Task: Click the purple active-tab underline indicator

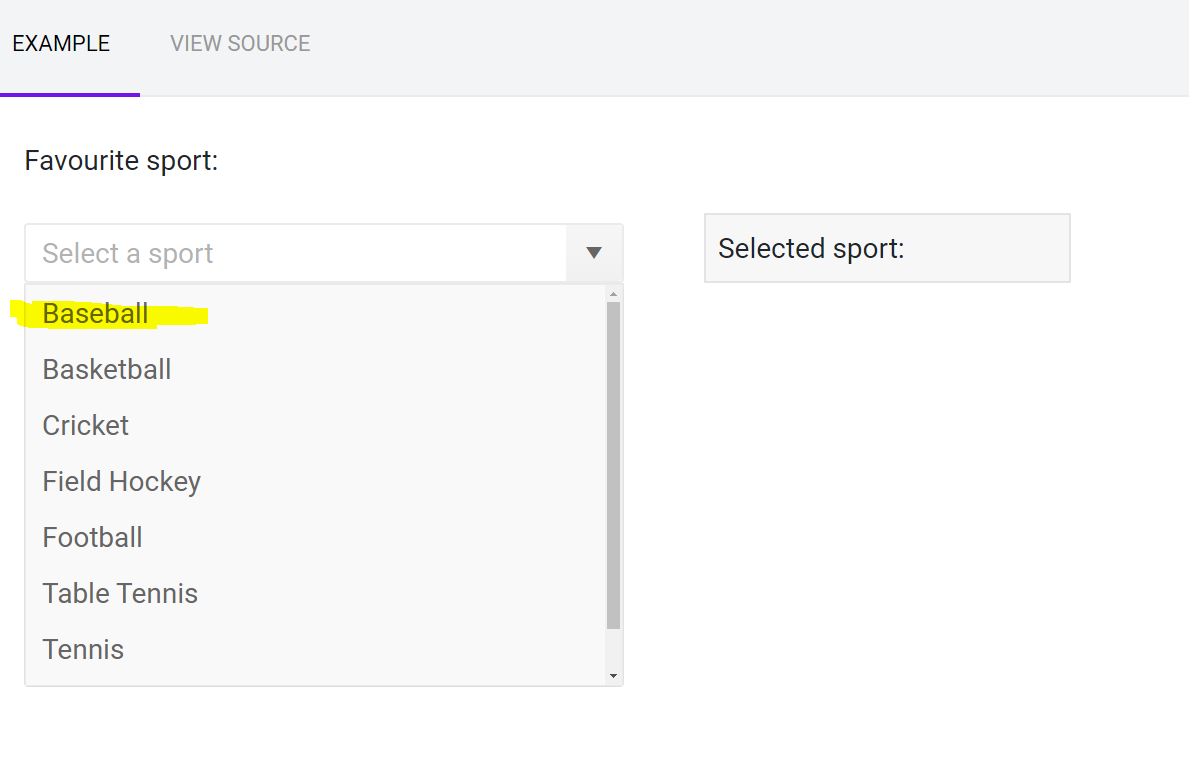Action: 70,95
